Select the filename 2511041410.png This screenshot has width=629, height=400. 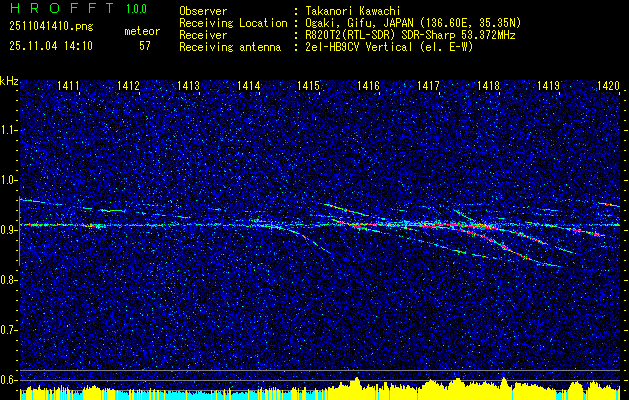pyautogui.click(x=51, y=26)
